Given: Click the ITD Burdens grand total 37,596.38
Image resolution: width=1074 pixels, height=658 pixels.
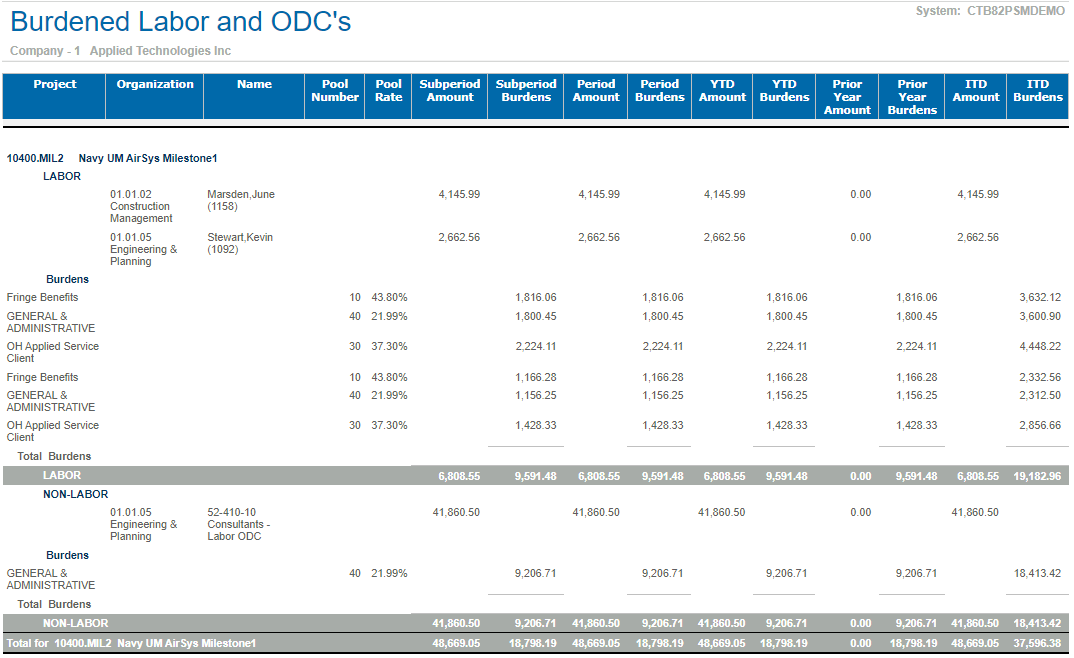Looking at the screenshot, I should pyautogui.click(x=1037, y=644).
